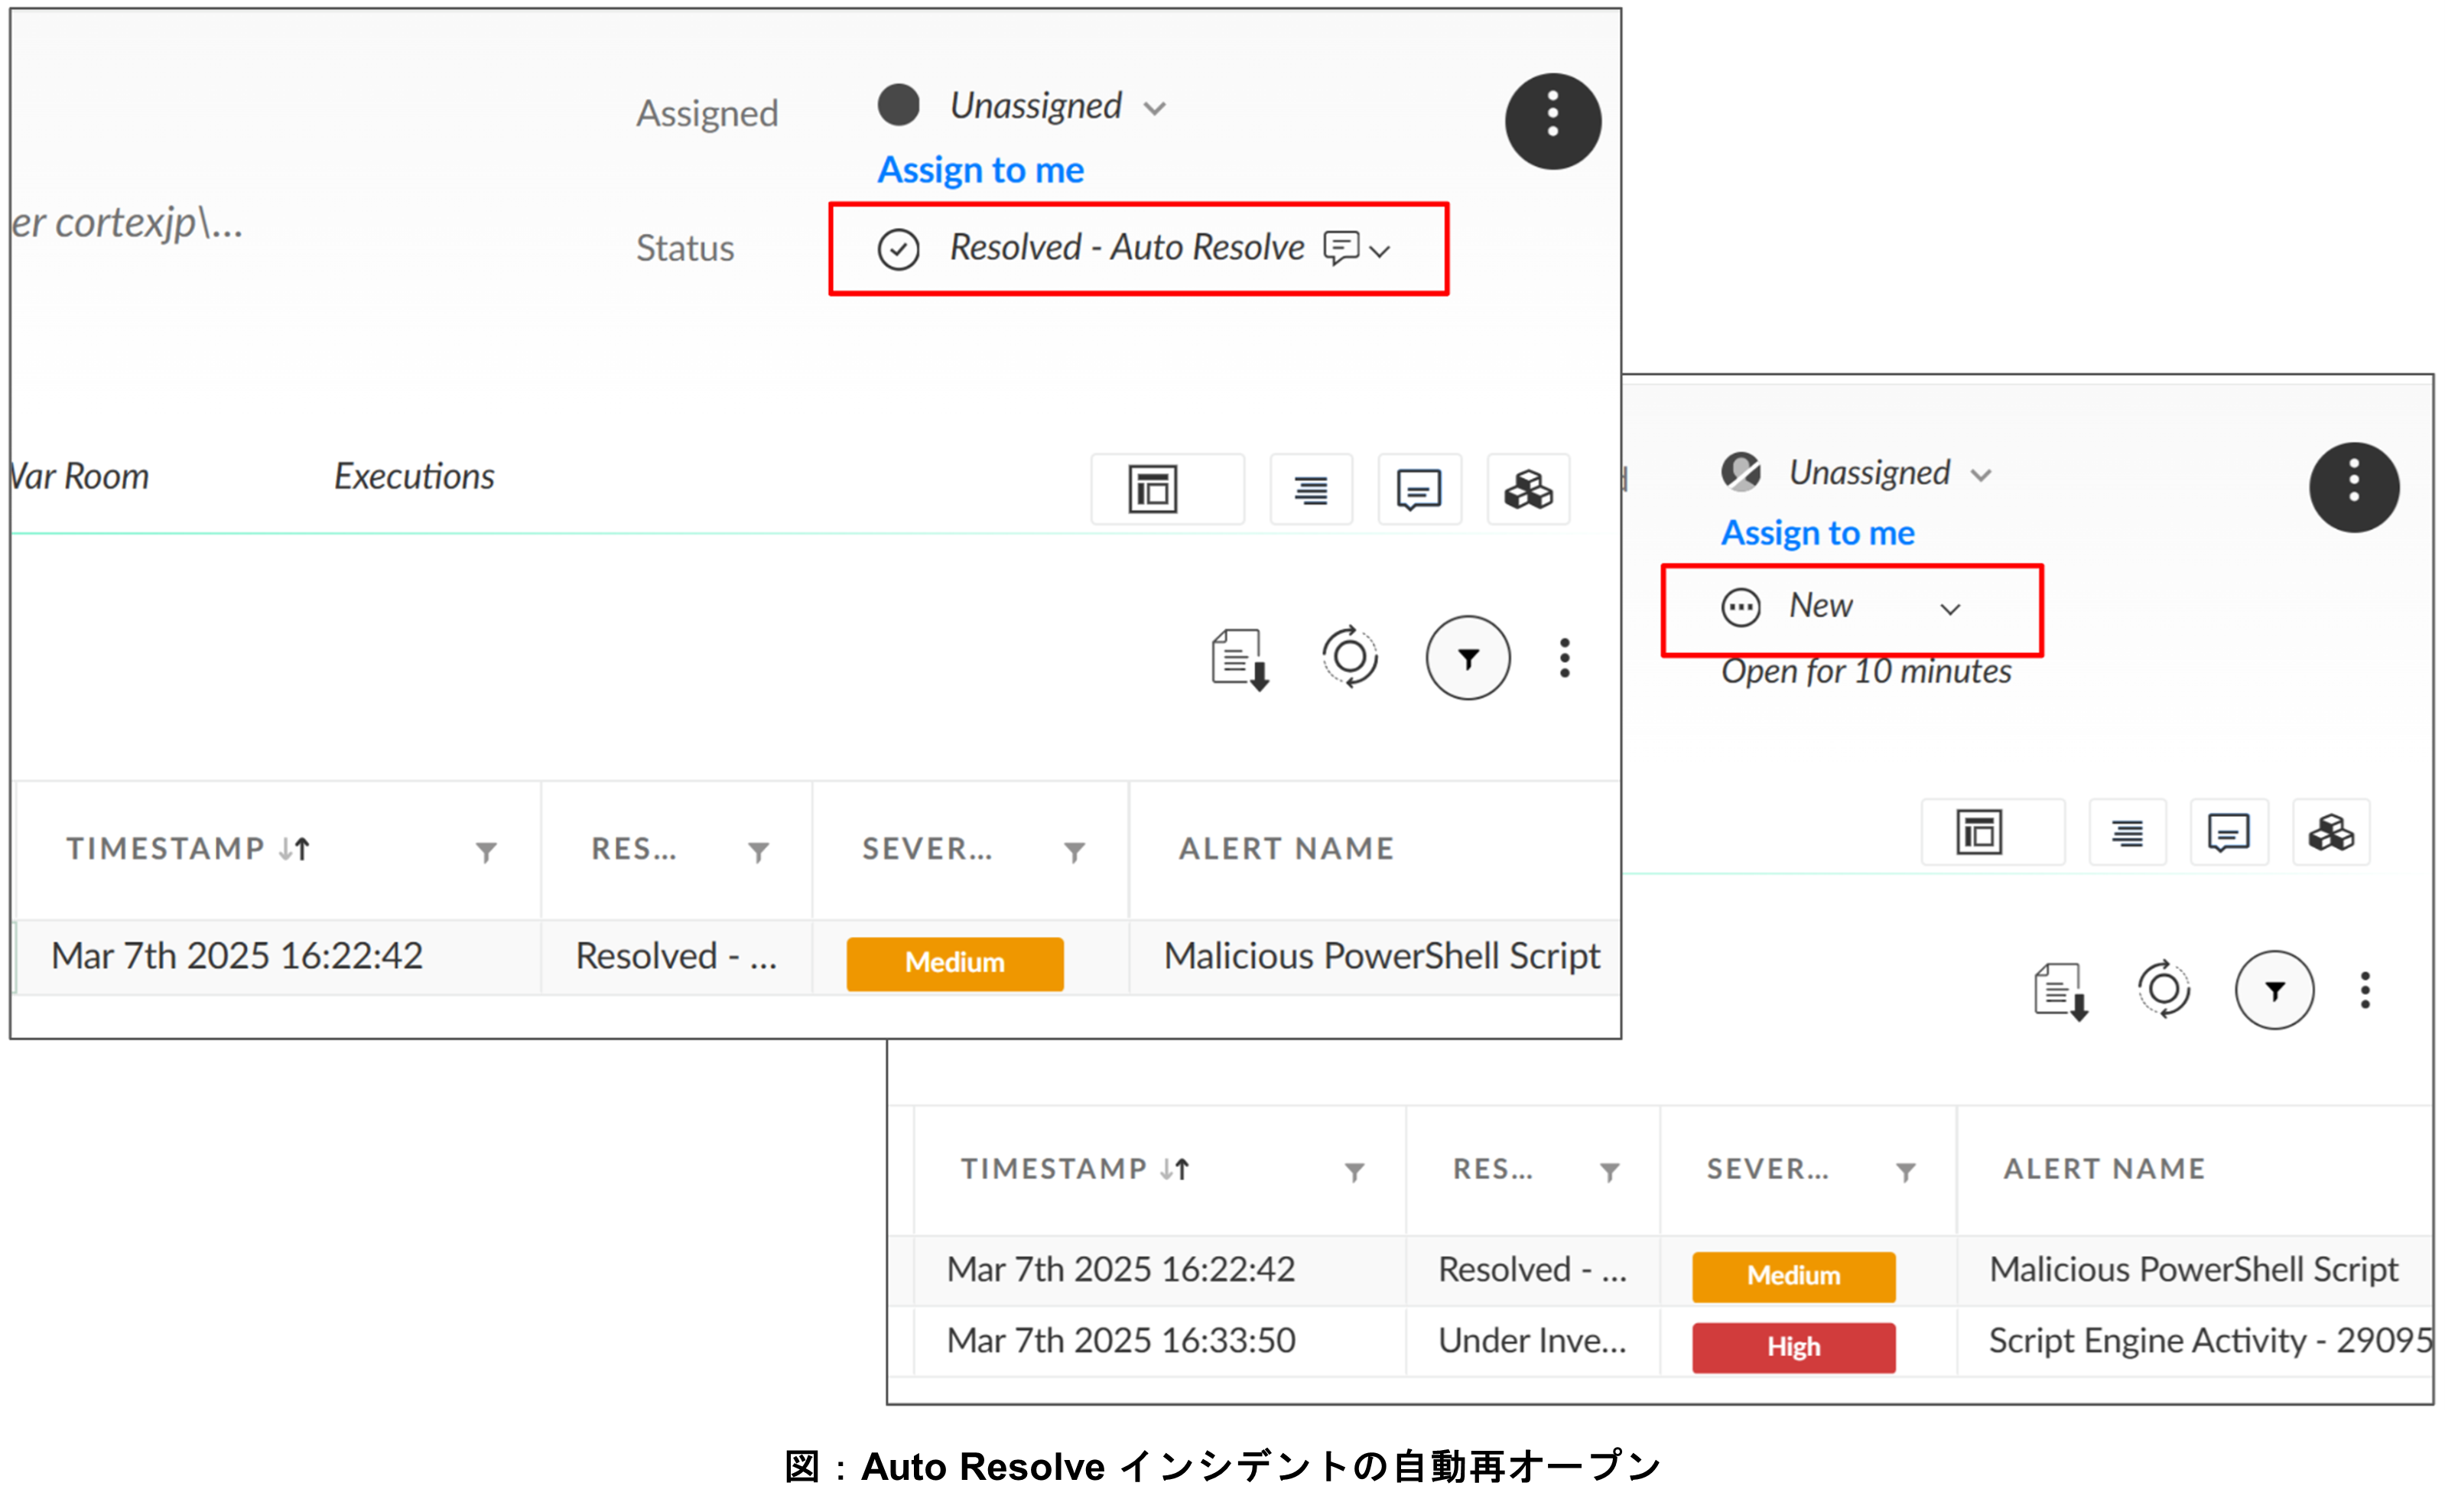This screenshot has width=2445, height=1512.
Task: Click Malicious PowerShell Script in left window
Action: point(1381,956)
